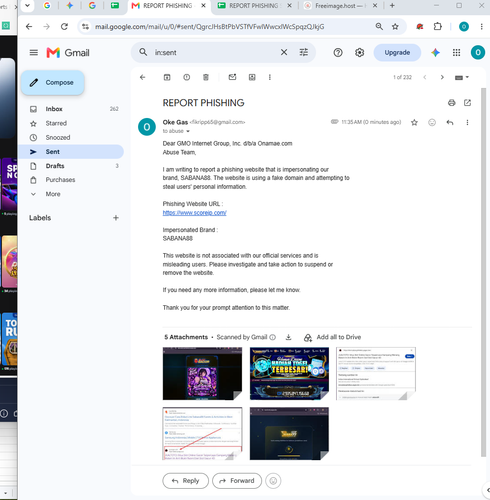Go back in browser history

pos(29,26)
